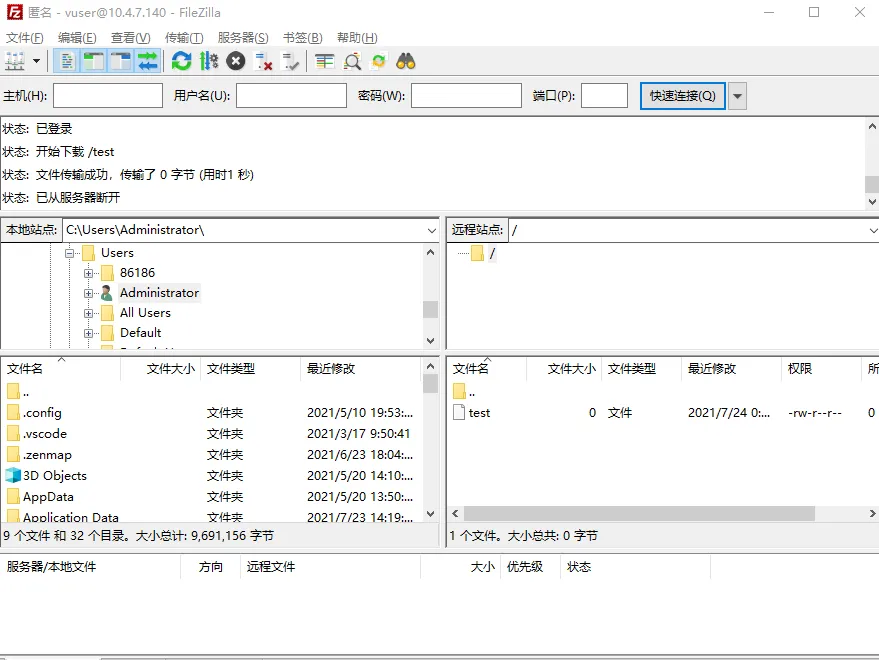Select the remote test file
The image size is (879, 660).
479,413
